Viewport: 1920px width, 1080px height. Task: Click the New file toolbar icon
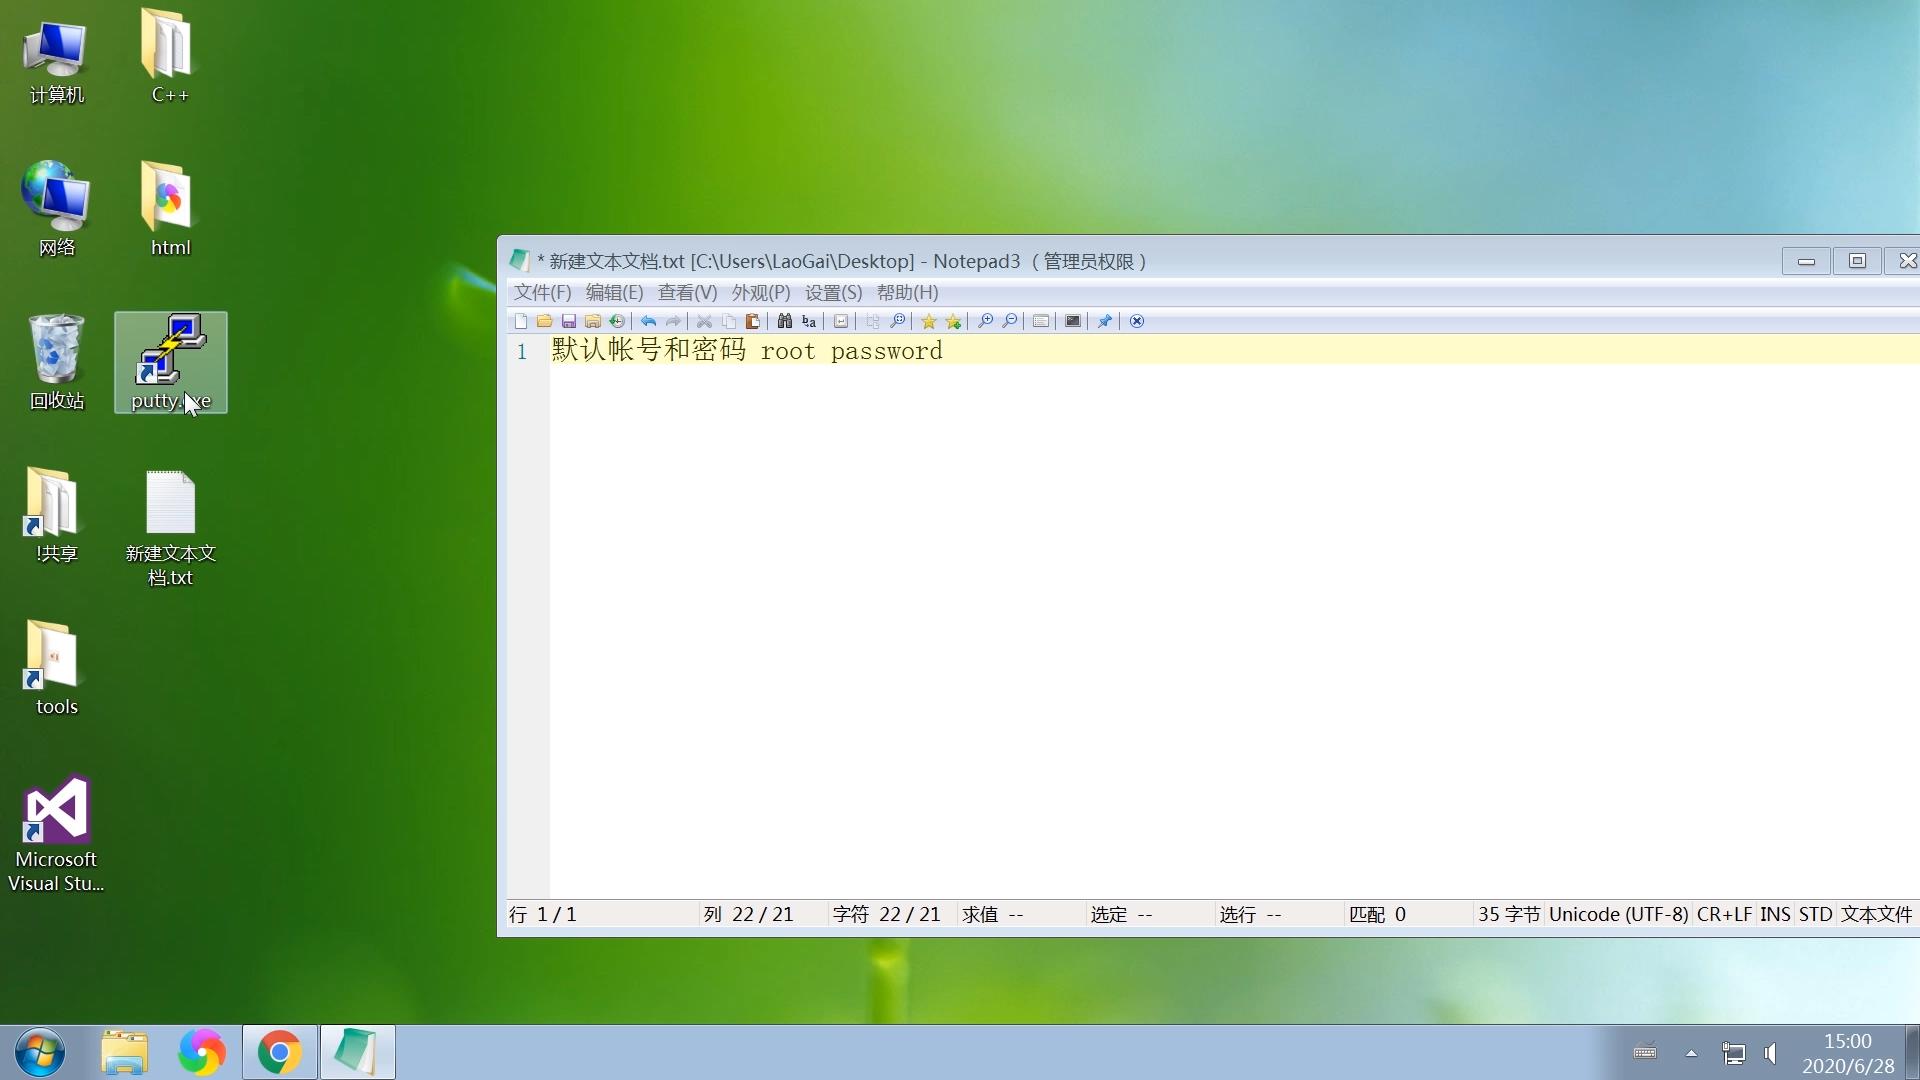[520, 321]
